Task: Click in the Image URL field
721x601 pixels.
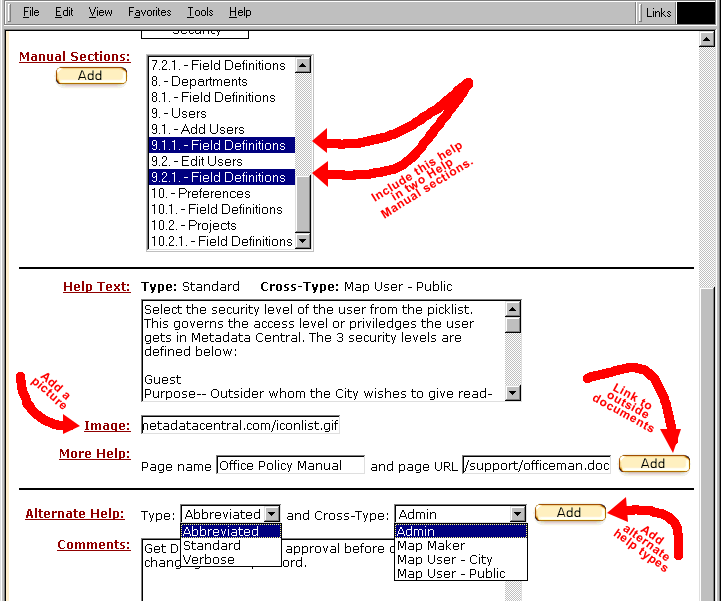Action: 240,425
